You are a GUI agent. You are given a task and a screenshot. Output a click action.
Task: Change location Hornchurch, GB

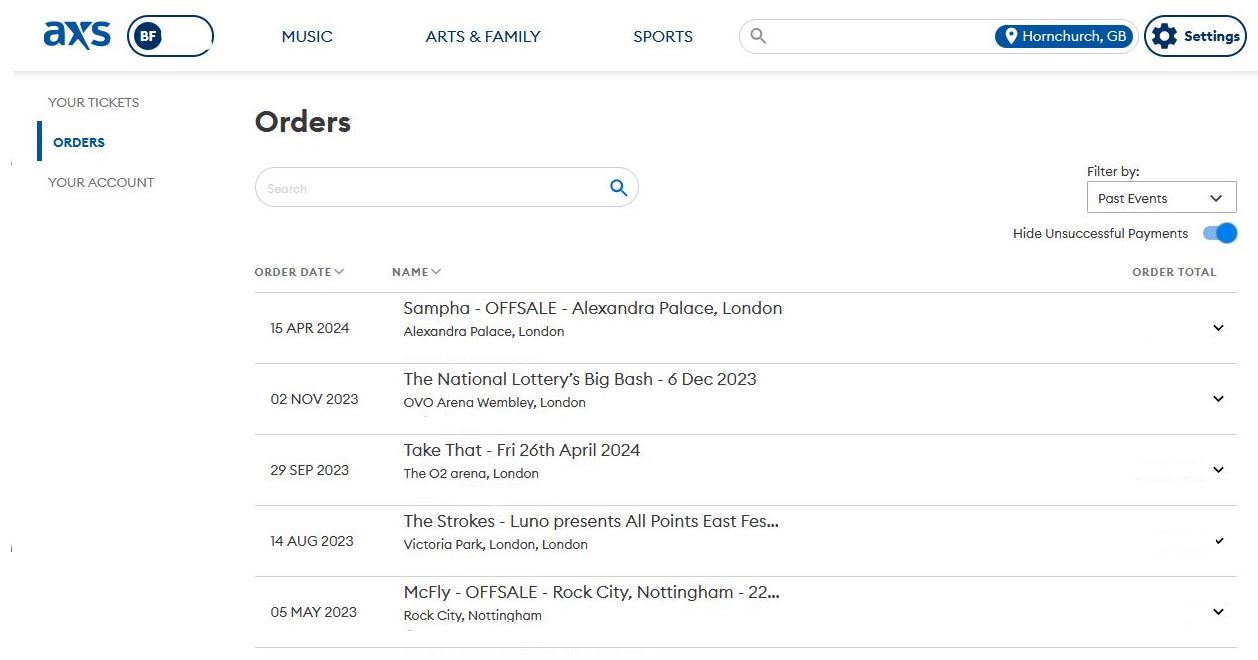[1066, 36]
